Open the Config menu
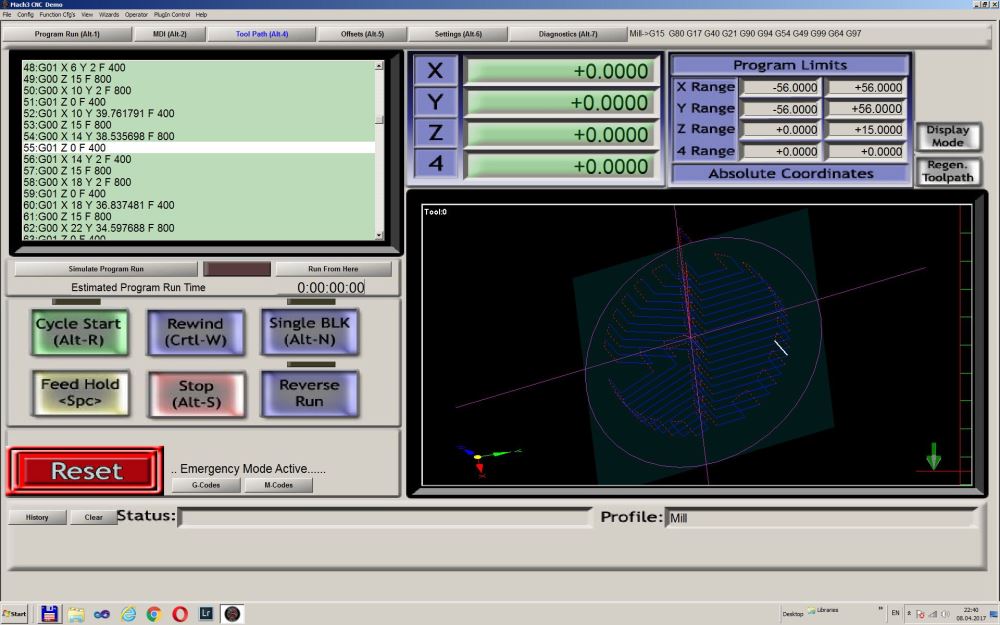The image size is (1000, 625). pos(26,14)
